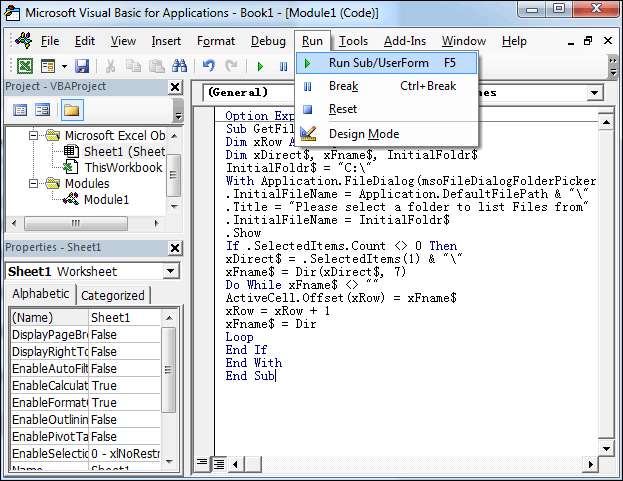Toggle Folders view in Project panel
Image resolution: width=623 pixels, height=481 pixels.
click(x=71, y=110)
